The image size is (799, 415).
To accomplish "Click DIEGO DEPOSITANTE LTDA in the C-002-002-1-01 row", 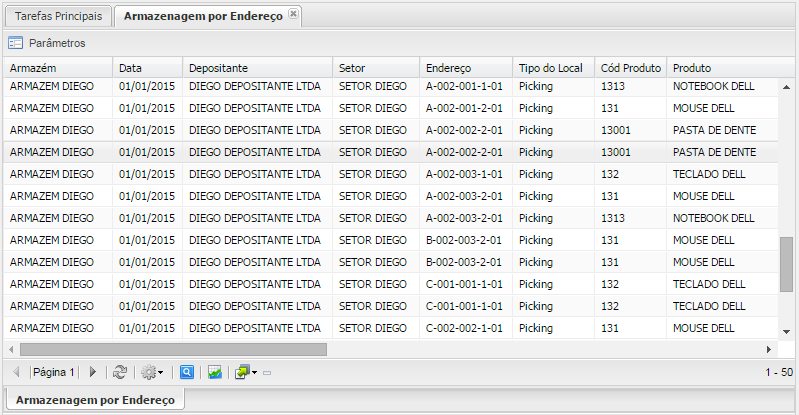I will pos(255,328).
